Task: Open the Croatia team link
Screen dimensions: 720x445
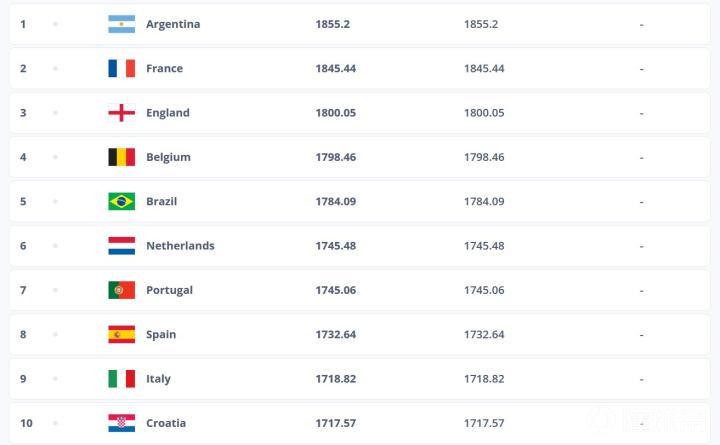Action: click(165, 423)
